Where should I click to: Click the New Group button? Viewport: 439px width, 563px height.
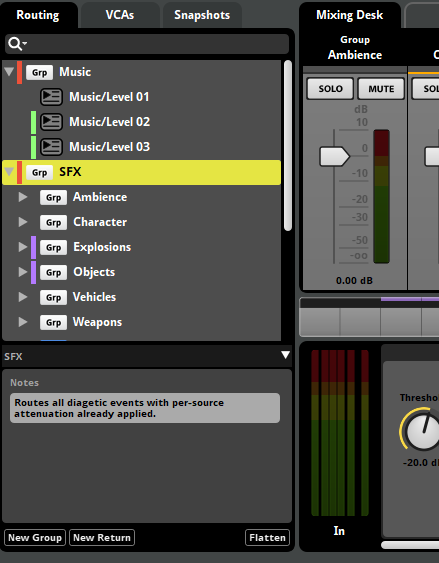click(35, 538)
